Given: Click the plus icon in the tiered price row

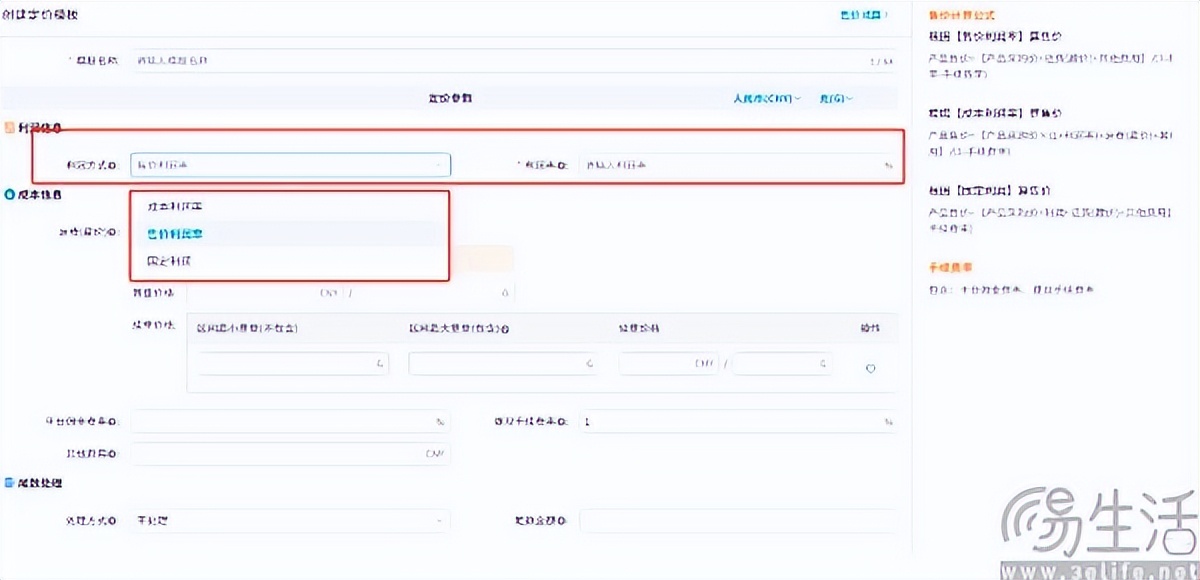Looking at the screenshot, I should [870, 368].
